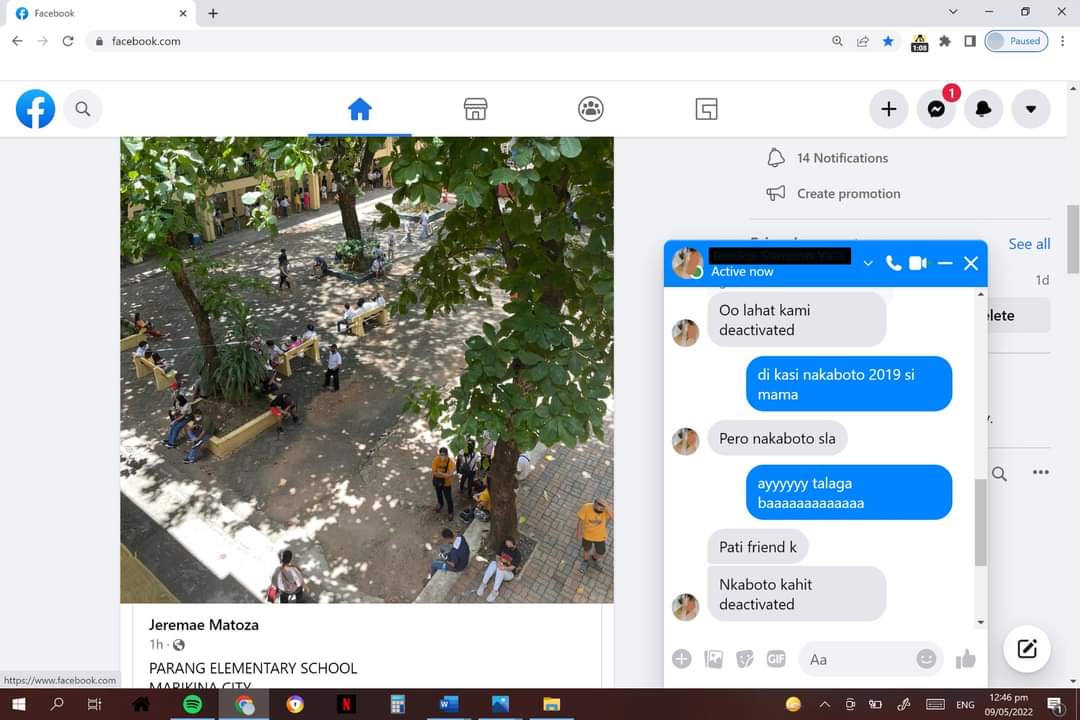Open the extensions puzzle icon
Screen dimensions: 1080x720
point(945,41)
